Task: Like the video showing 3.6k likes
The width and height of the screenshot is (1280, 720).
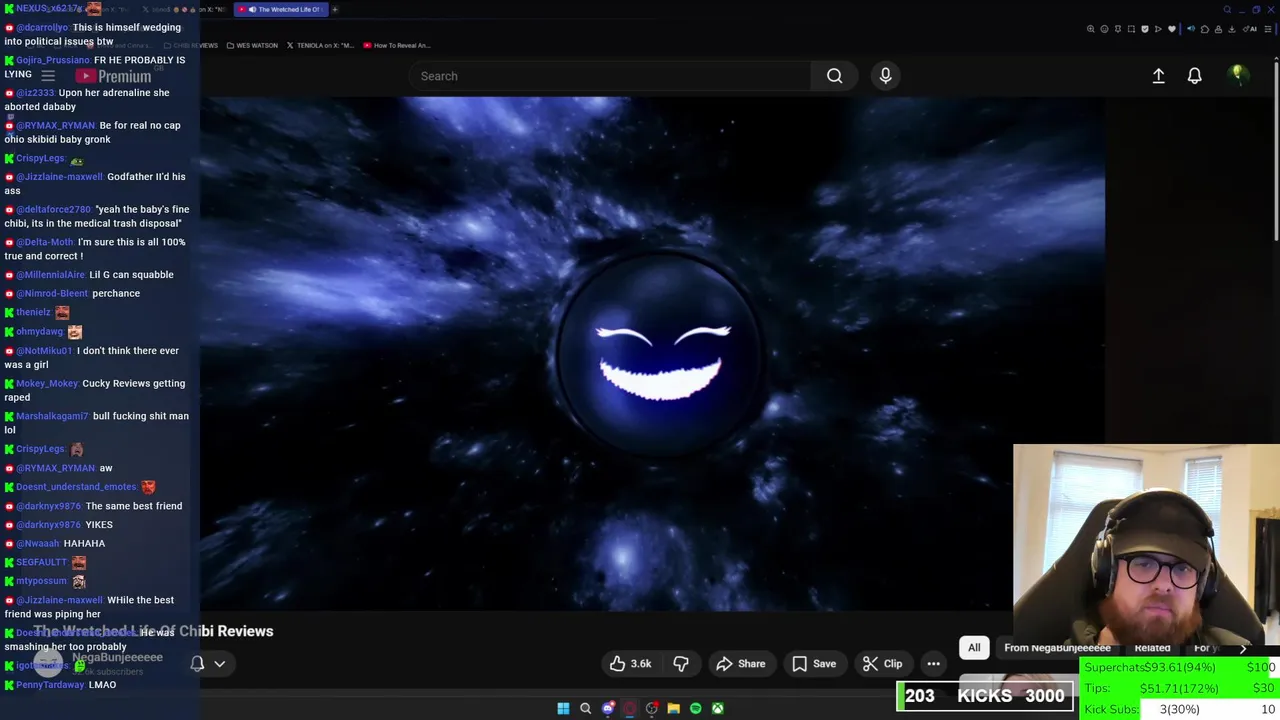Action: click(630, 664)
